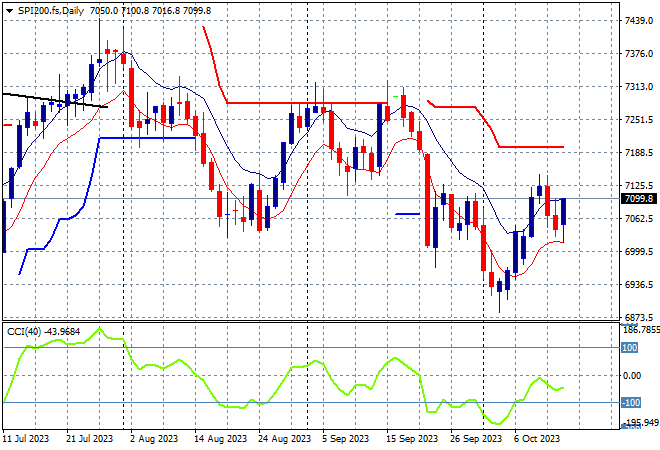Click the 21 Jul 2023 date label
Viewport: 660px width, 450px height.
pos(89,439)
